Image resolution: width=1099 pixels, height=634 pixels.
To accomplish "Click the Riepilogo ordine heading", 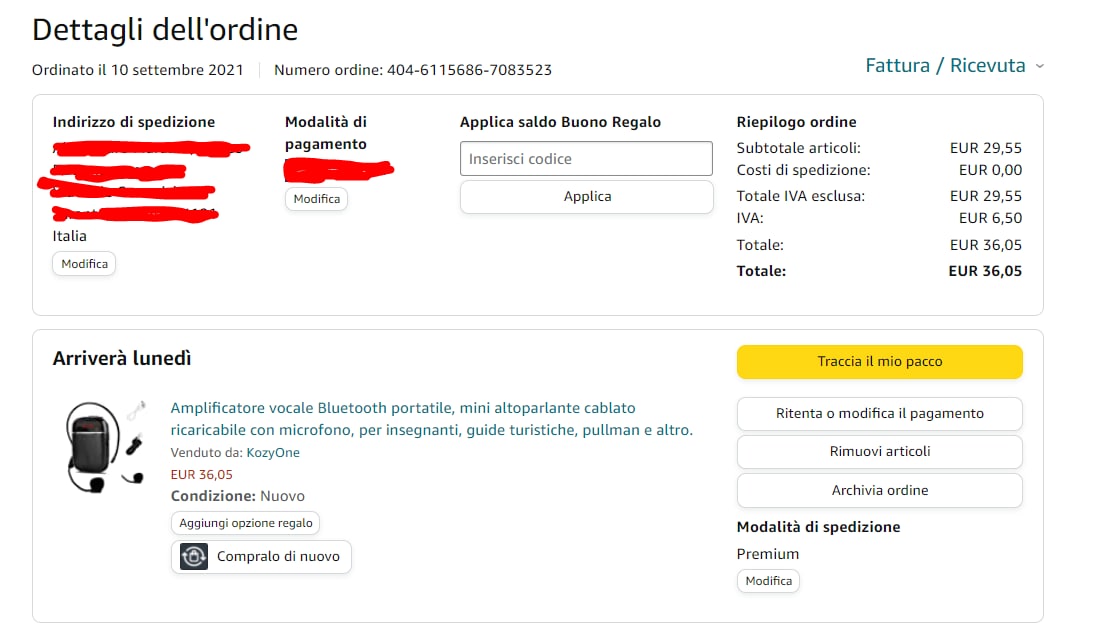I will coord(796,122).
